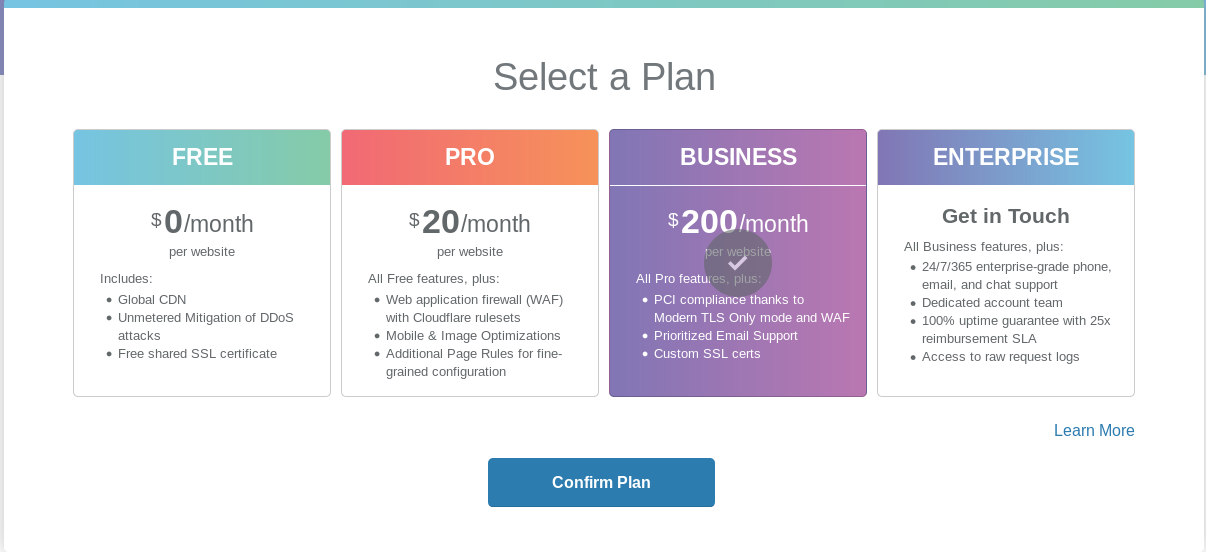The image size is (1206, 552).
Task: Click the $20/month price
Action: pyautogui.click(x=470, y=223)
